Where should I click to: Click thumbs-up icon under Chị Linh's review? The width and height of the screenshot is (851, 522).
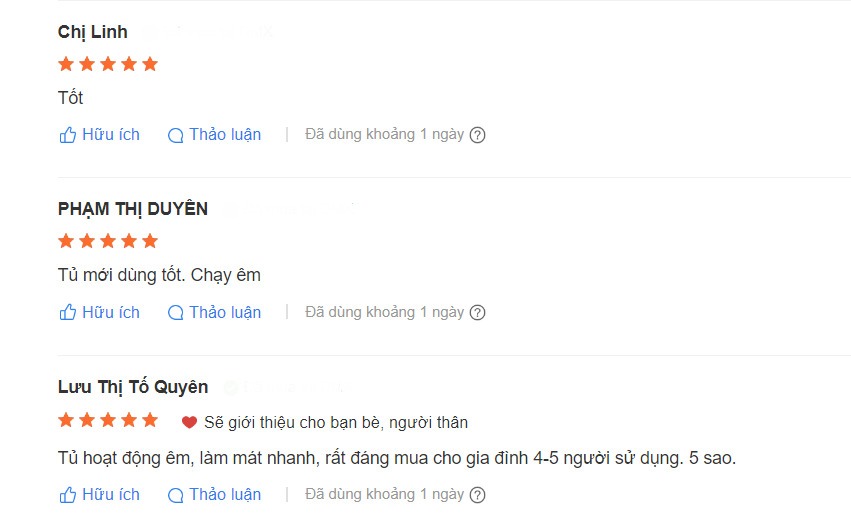click(67, 135)
